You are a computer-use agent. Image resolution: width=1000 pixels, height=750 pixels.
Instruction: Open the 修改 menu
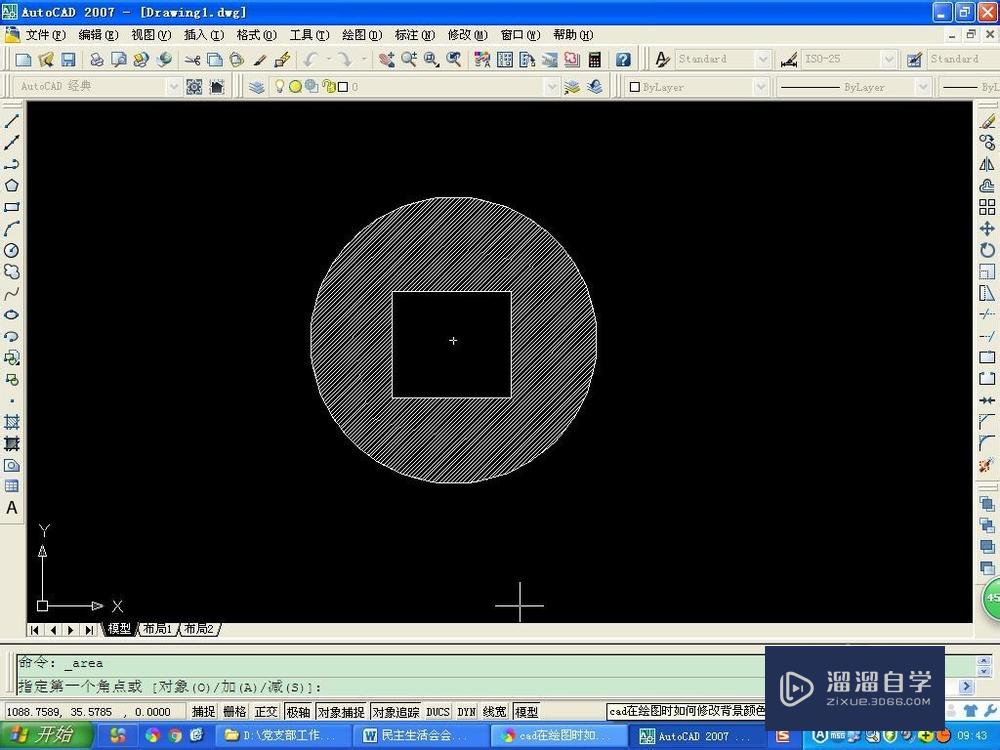[465, 34]
